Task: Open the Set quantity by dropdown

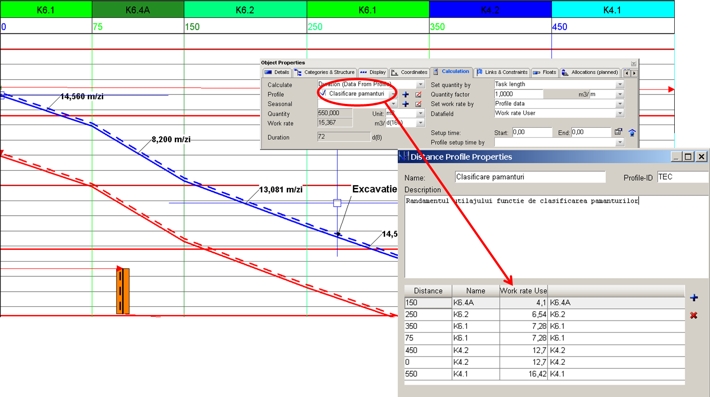Action: [x=619, y=84]
